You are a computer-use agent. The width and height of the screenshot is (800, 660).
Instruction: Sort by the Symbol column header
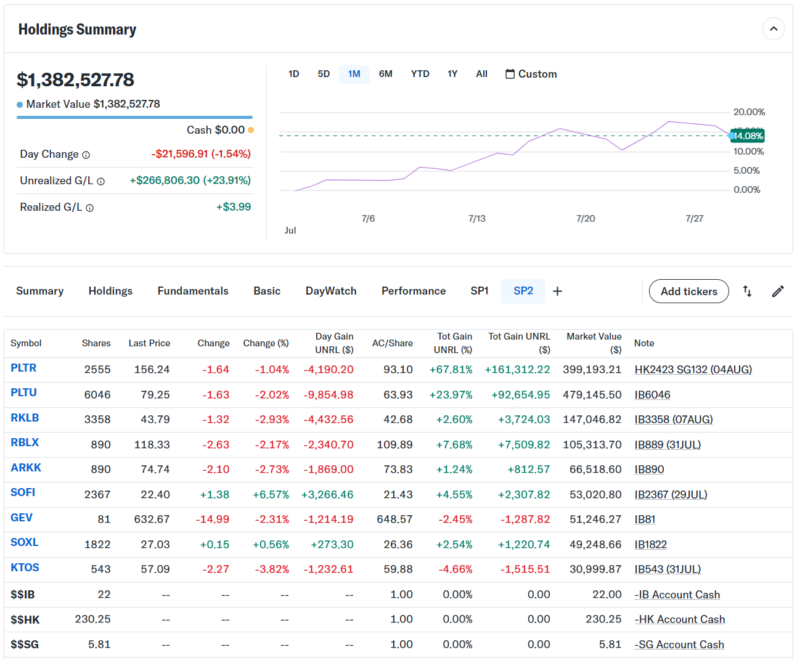point(26,343)
